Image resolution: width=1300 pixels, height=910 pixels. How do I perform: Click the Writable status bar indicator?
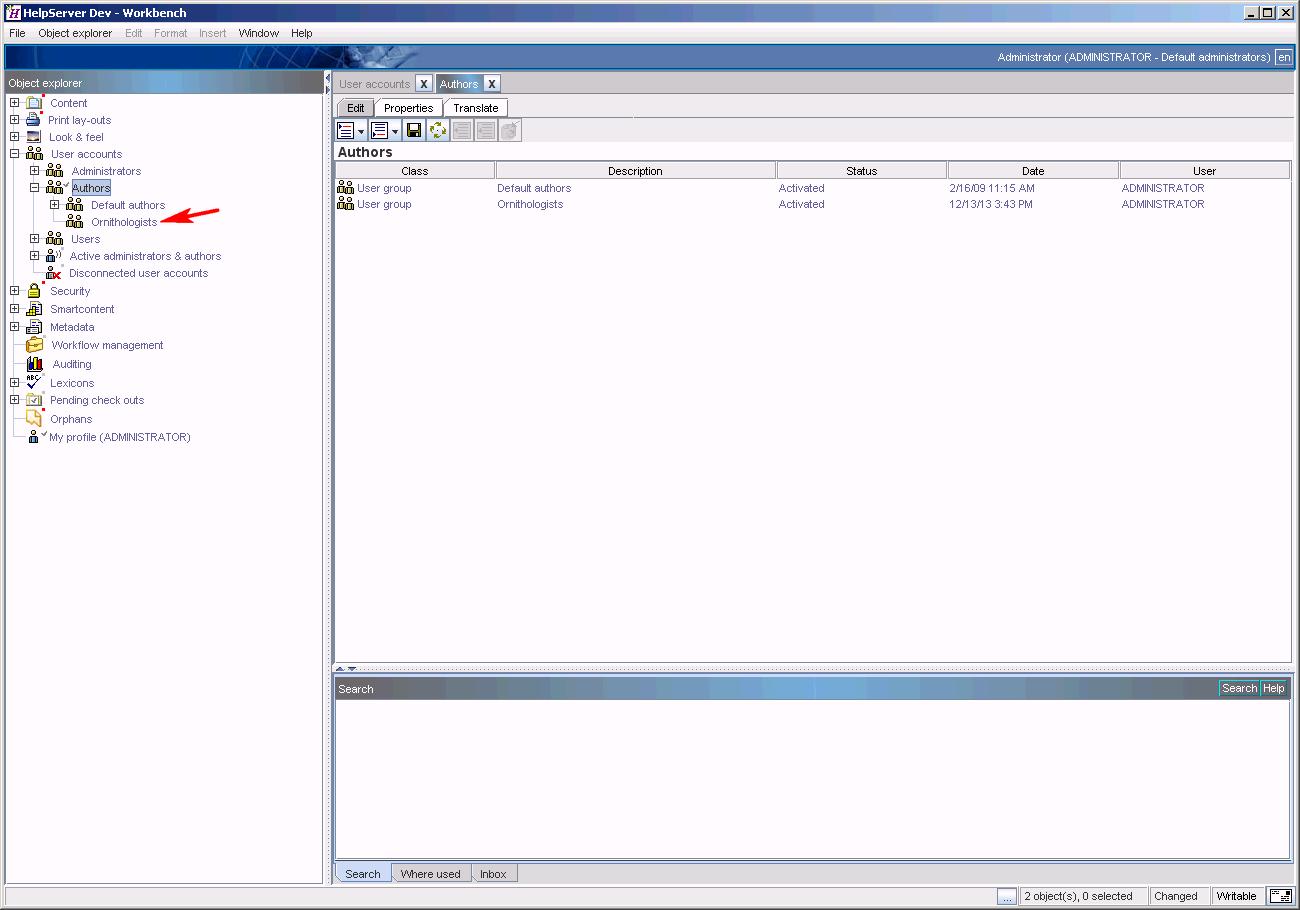tap(1236, 896)
